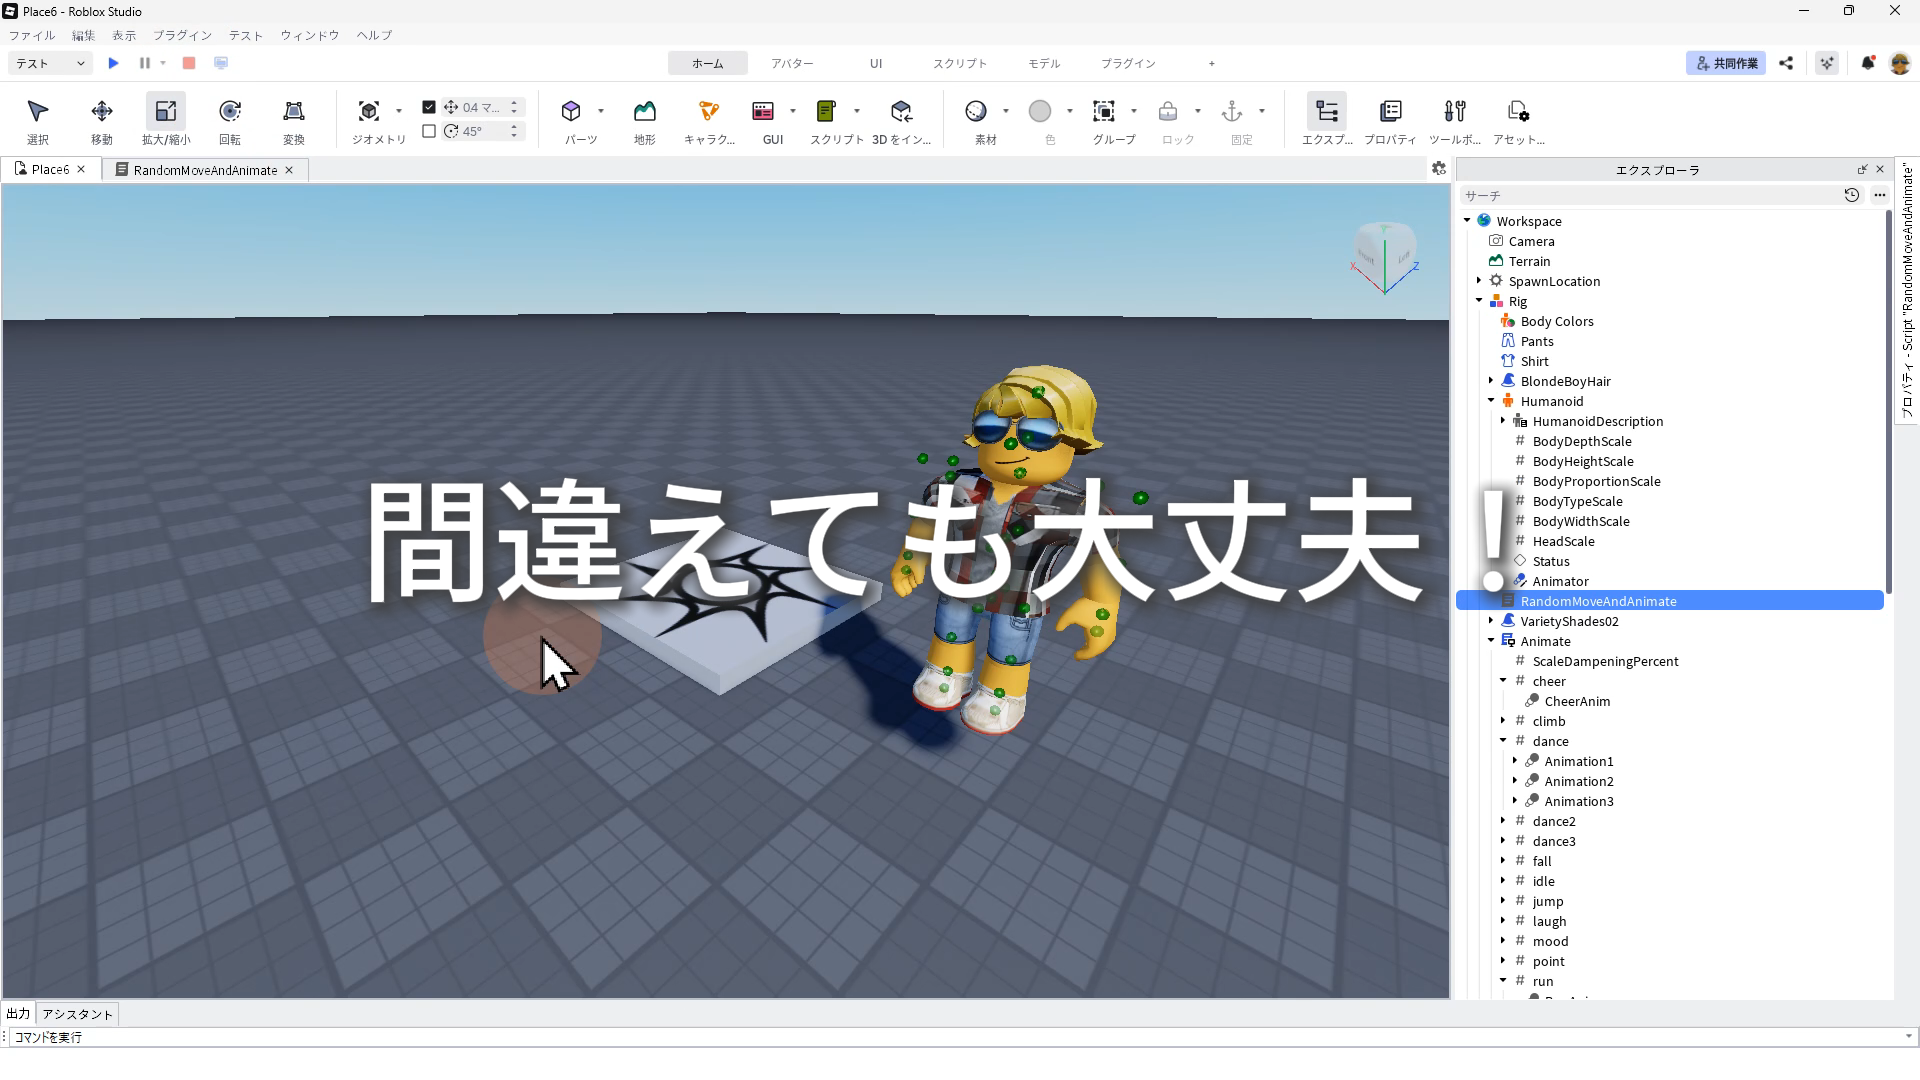Insert a Part from toolbar
The height and width of the screenshot is (1080, 1920).
571,111
